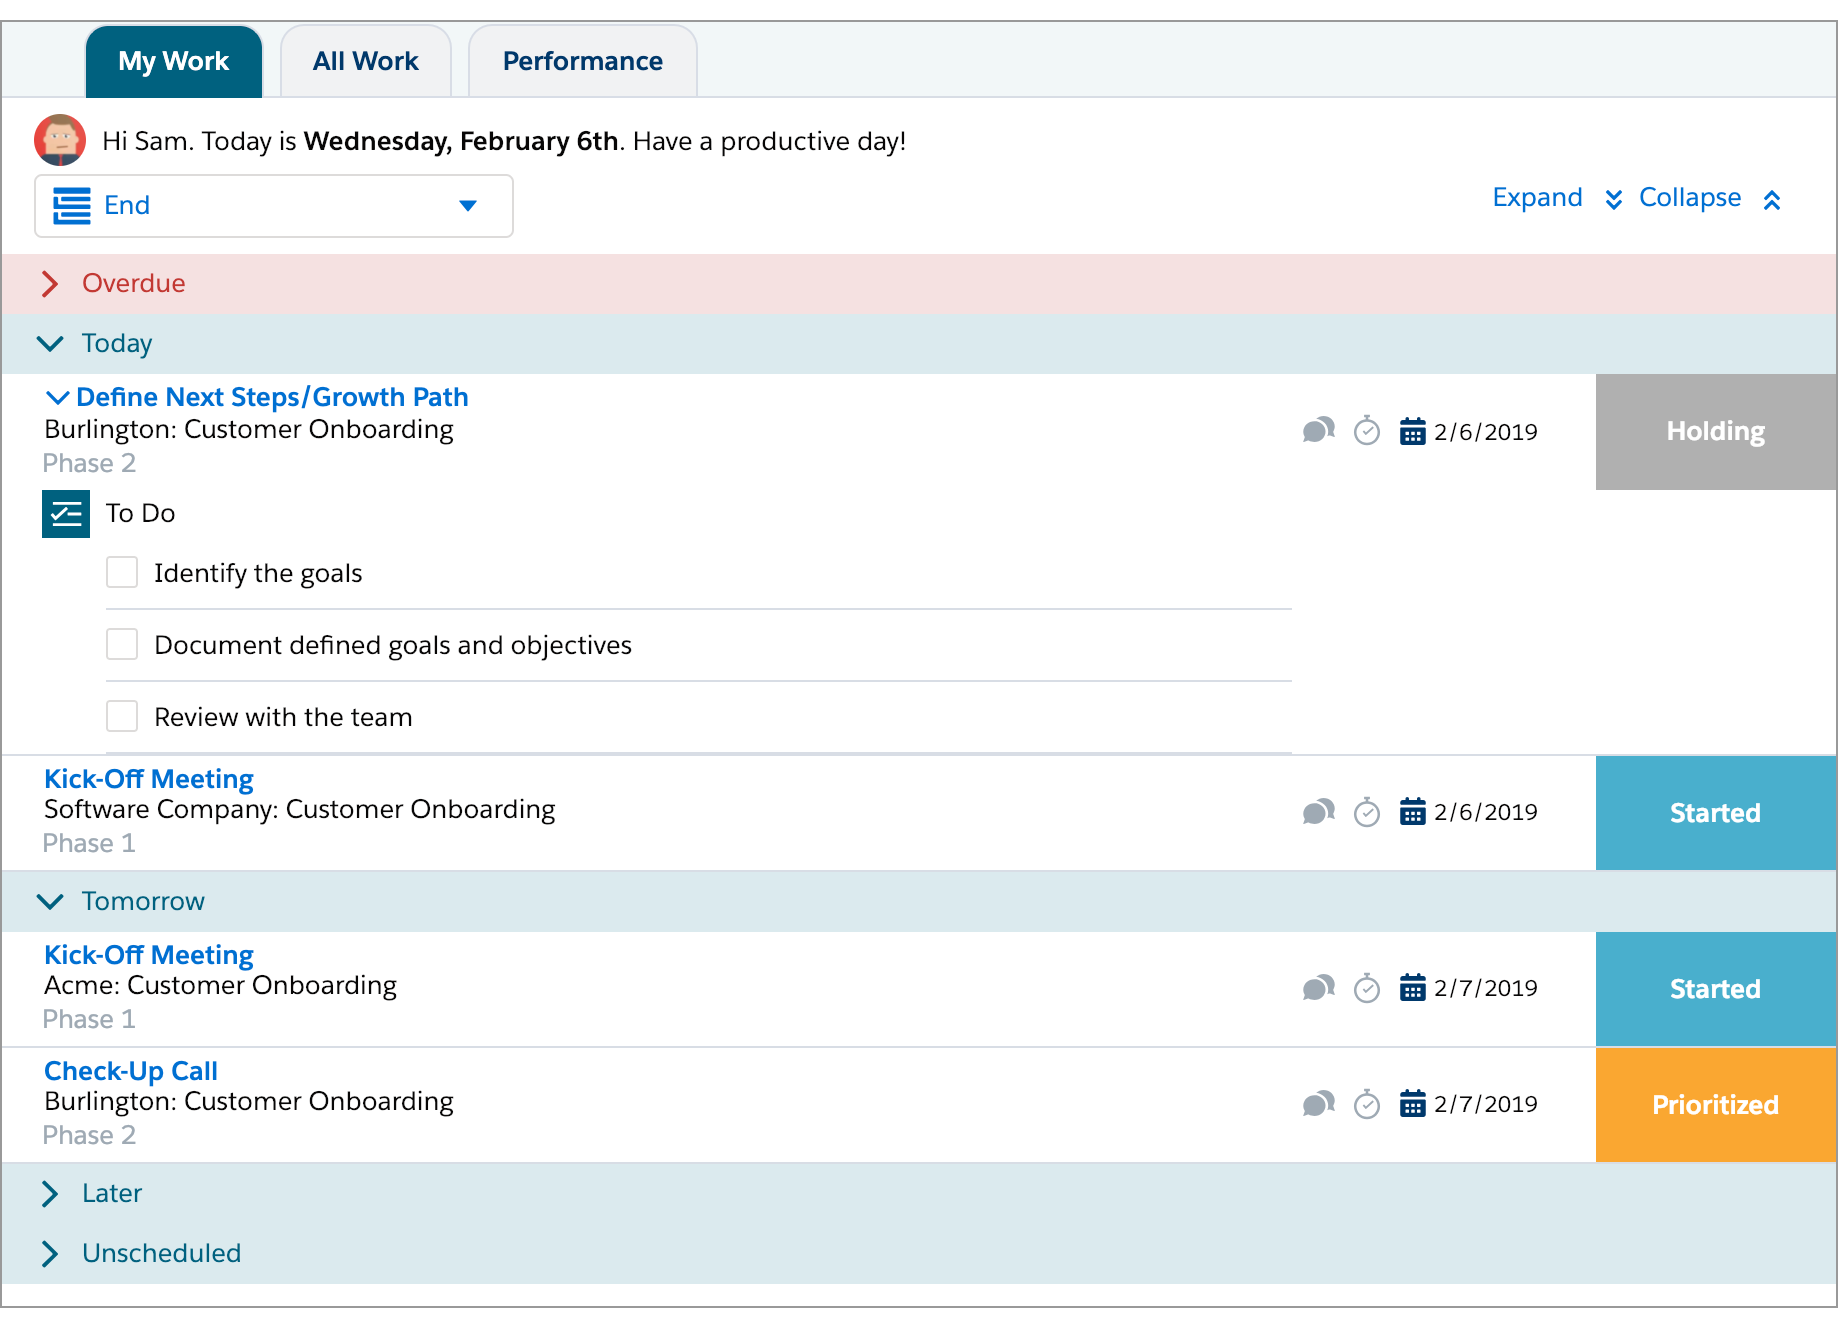Click timer icon on Software Company Kick-Off Meeting
The image size is (1838, 1332).
tap(1366, 812)
